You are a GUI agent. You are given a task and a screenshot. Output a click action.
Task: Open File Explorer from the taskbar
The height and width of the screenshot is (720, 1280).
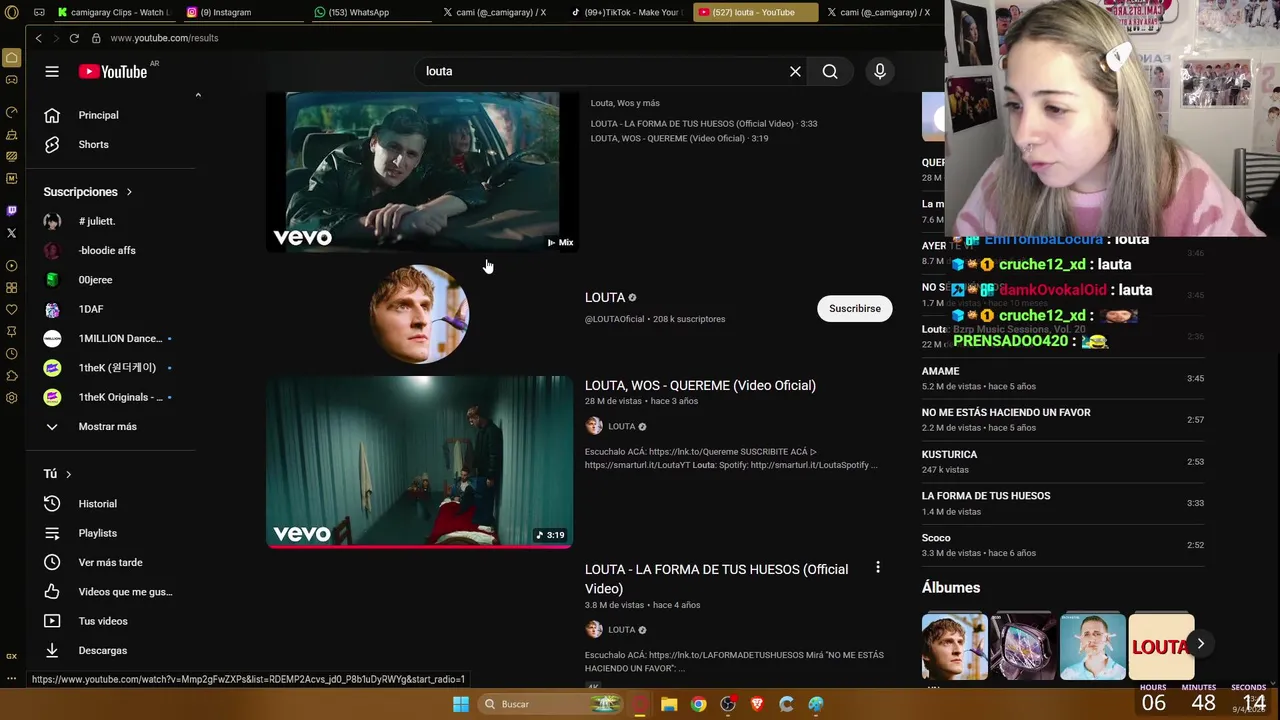coord(669,704)
